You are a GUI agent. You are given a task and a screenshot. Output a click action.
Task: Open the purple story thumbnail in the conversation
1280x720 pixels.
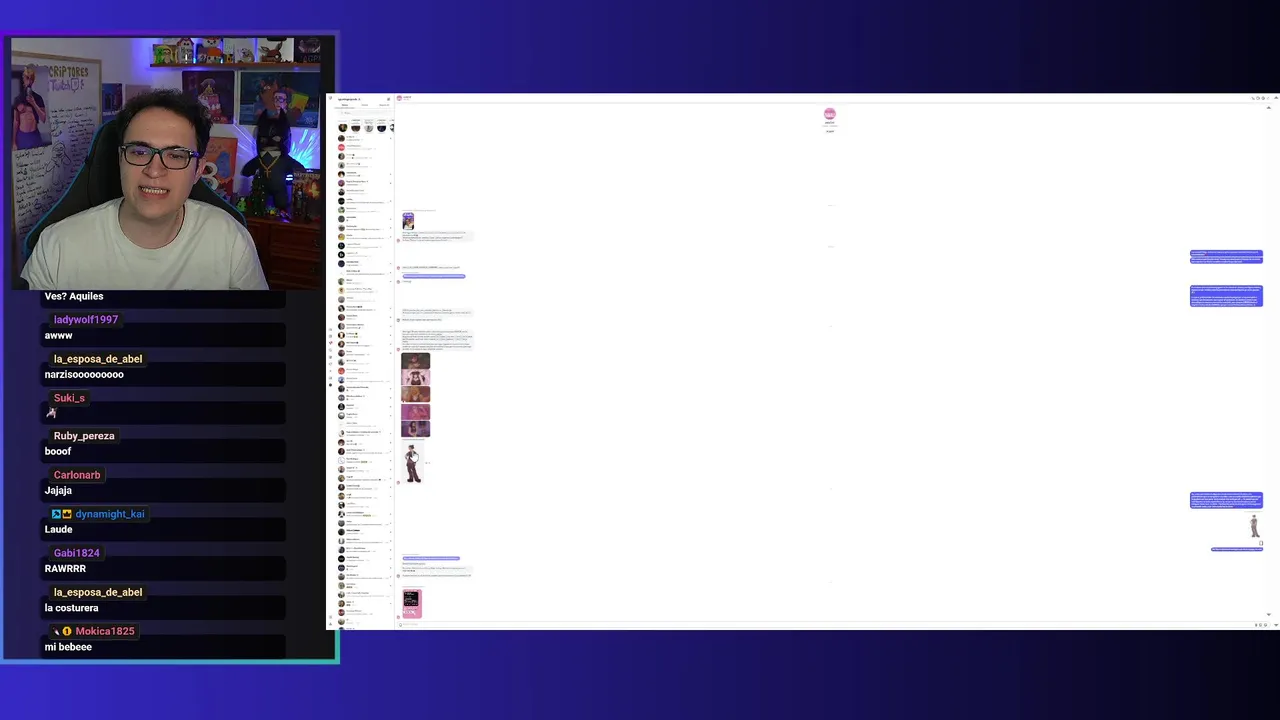408,221
